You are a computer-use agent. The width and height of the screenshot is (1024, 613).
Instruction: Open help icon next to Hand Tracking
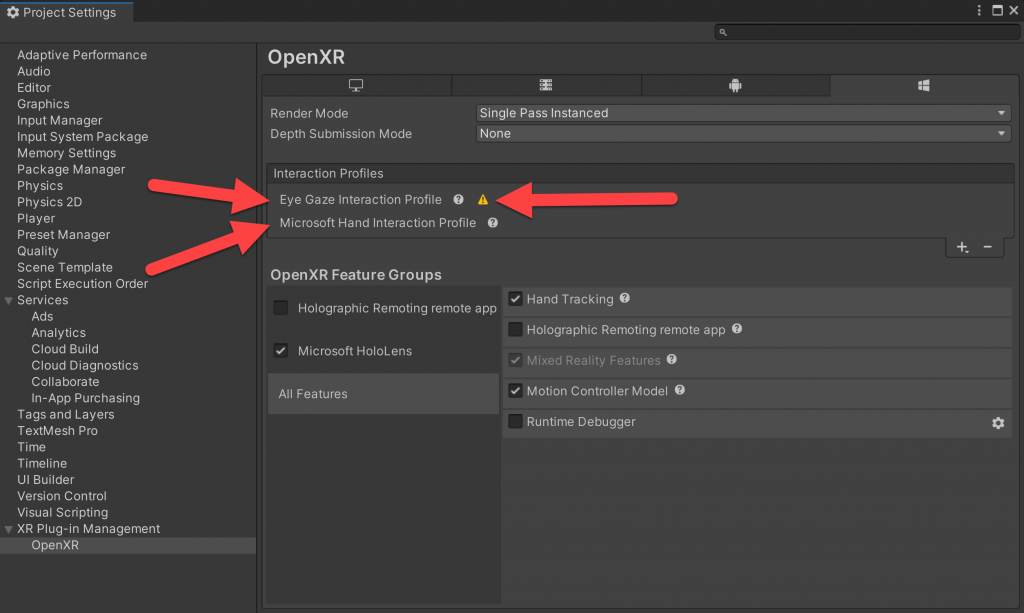[625, 298]
